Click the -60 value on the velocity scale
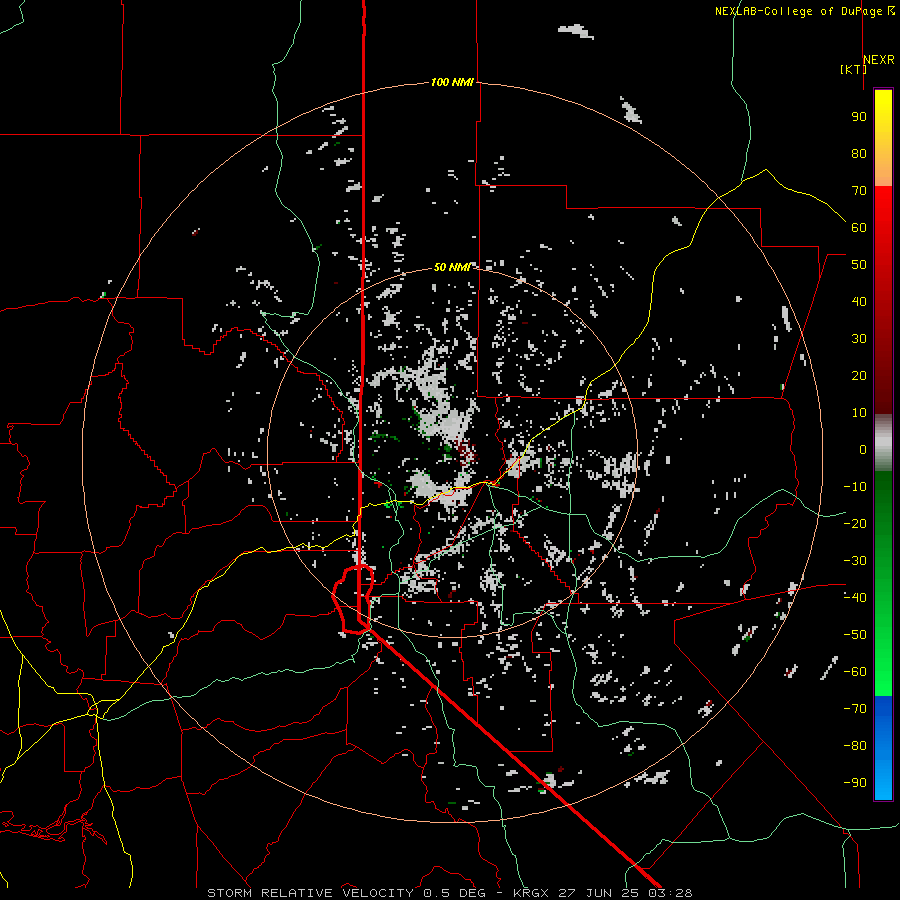 coord(855,672)
